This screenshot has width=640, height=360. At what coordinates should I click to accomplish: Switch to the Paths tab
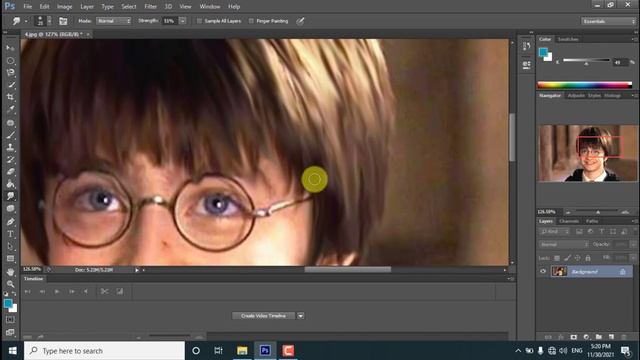[592, 221]
